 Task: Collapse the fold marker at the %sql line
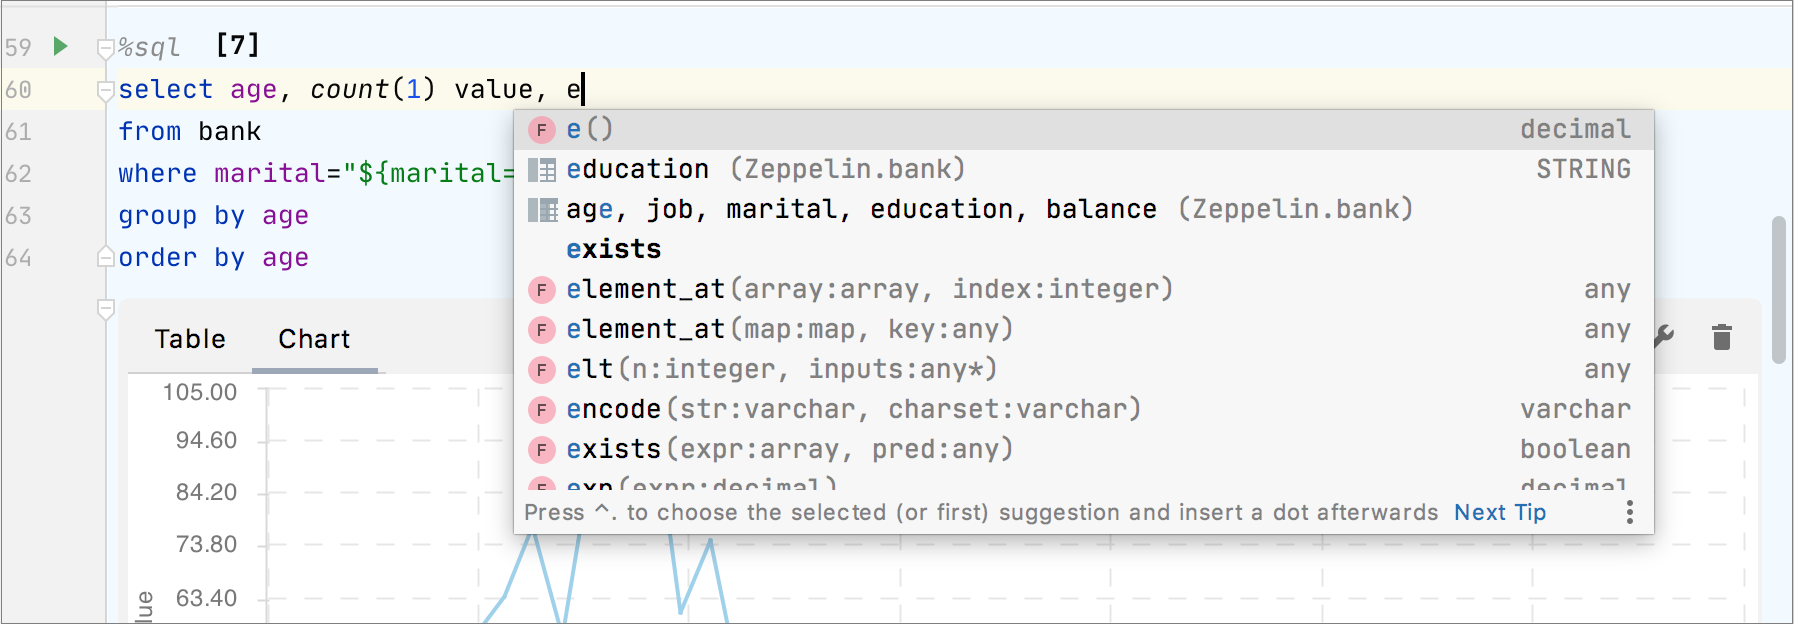(x=105, y=47)
